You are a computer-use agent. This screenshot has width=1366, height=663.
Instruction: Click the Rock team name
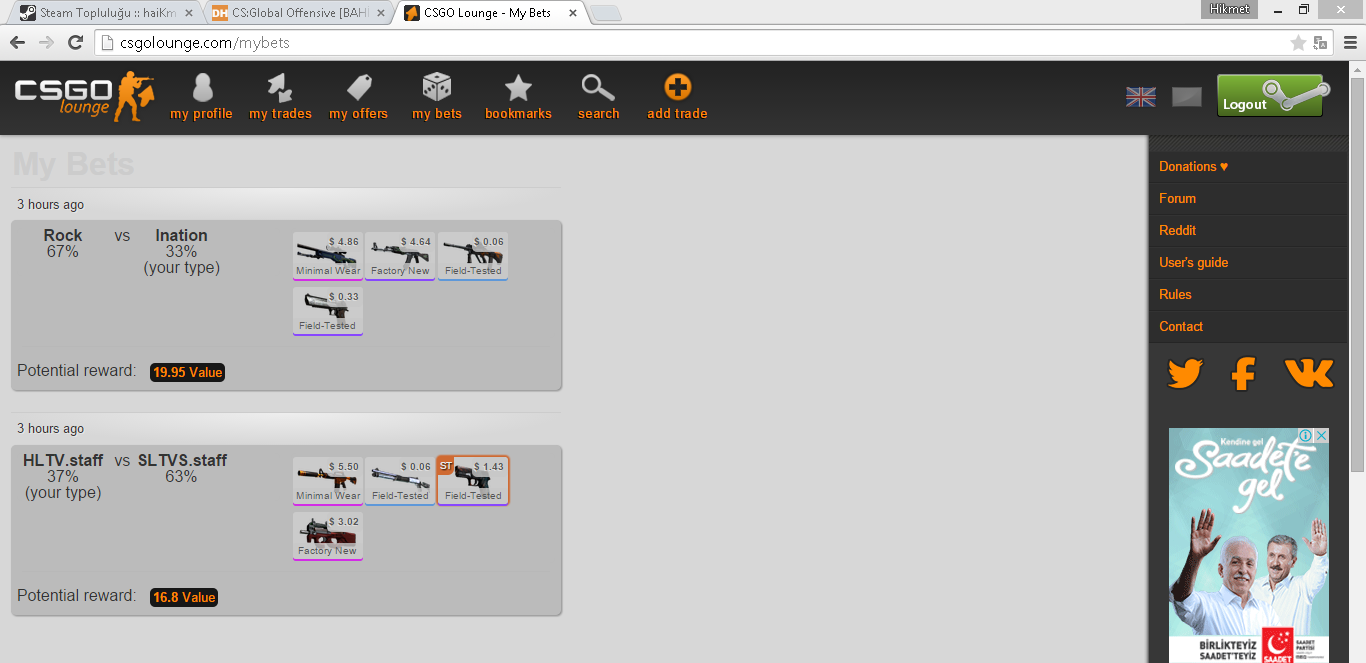pyautogui.click(x=63, y=236)
